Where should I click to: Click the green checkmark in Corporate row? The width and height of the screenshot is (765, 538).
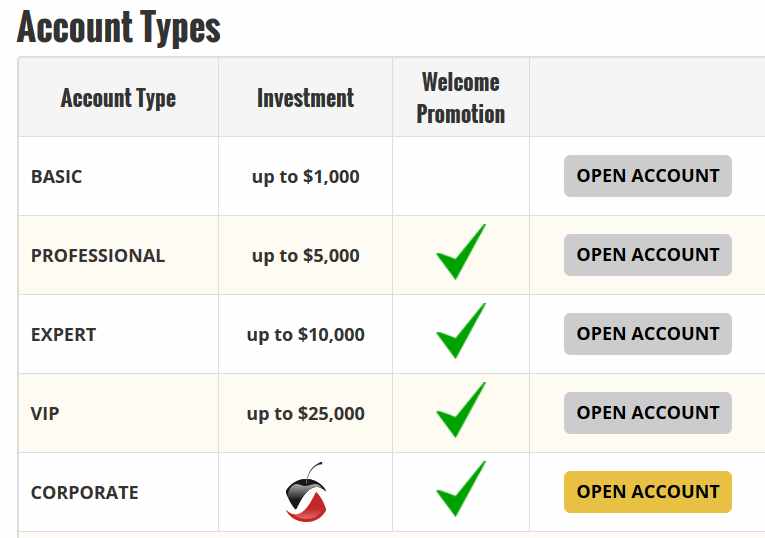[461, 489]
